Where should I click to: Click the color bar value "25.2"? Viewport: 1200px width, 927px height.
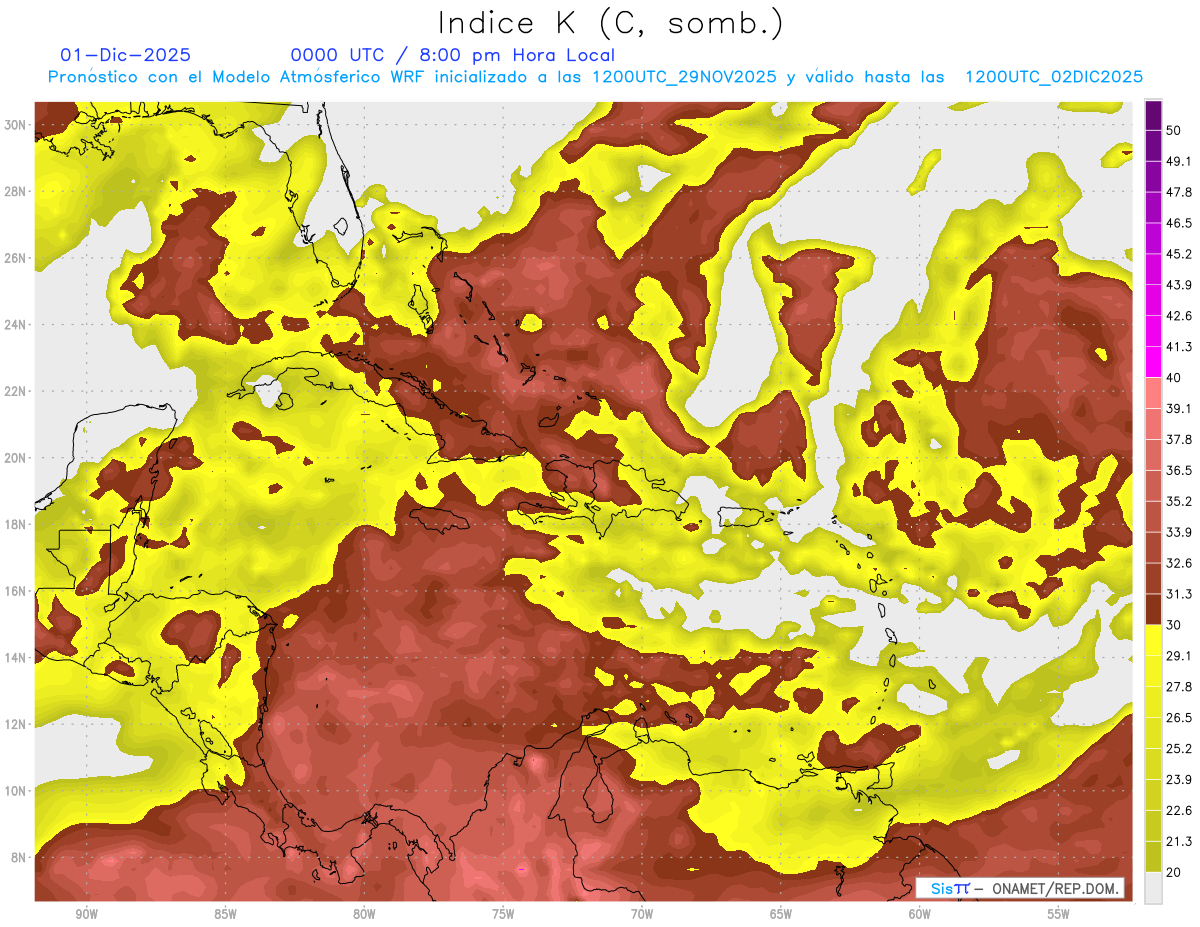(1179, 749)
